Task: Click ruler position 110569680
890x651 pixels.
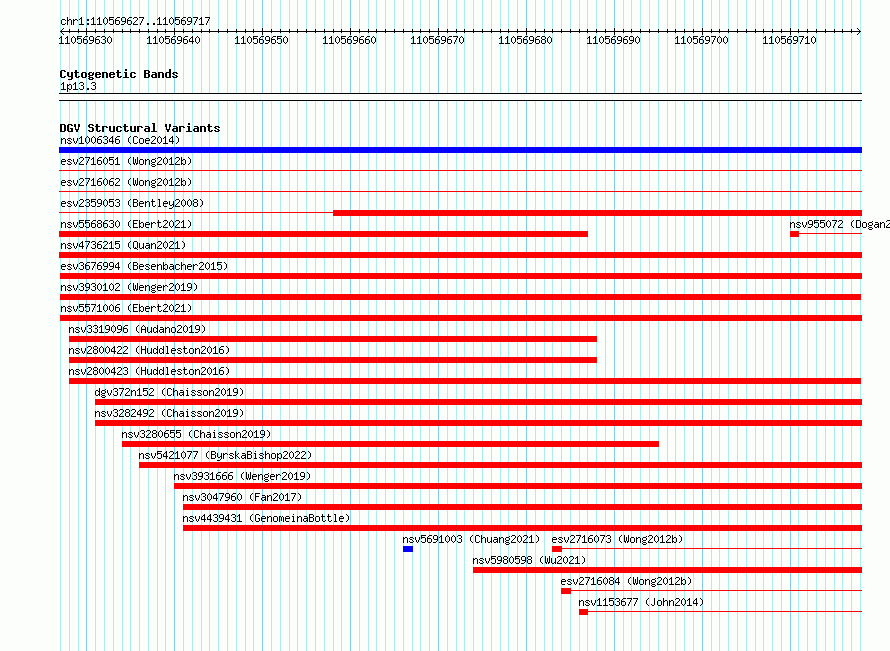Action: click(526, 40)
